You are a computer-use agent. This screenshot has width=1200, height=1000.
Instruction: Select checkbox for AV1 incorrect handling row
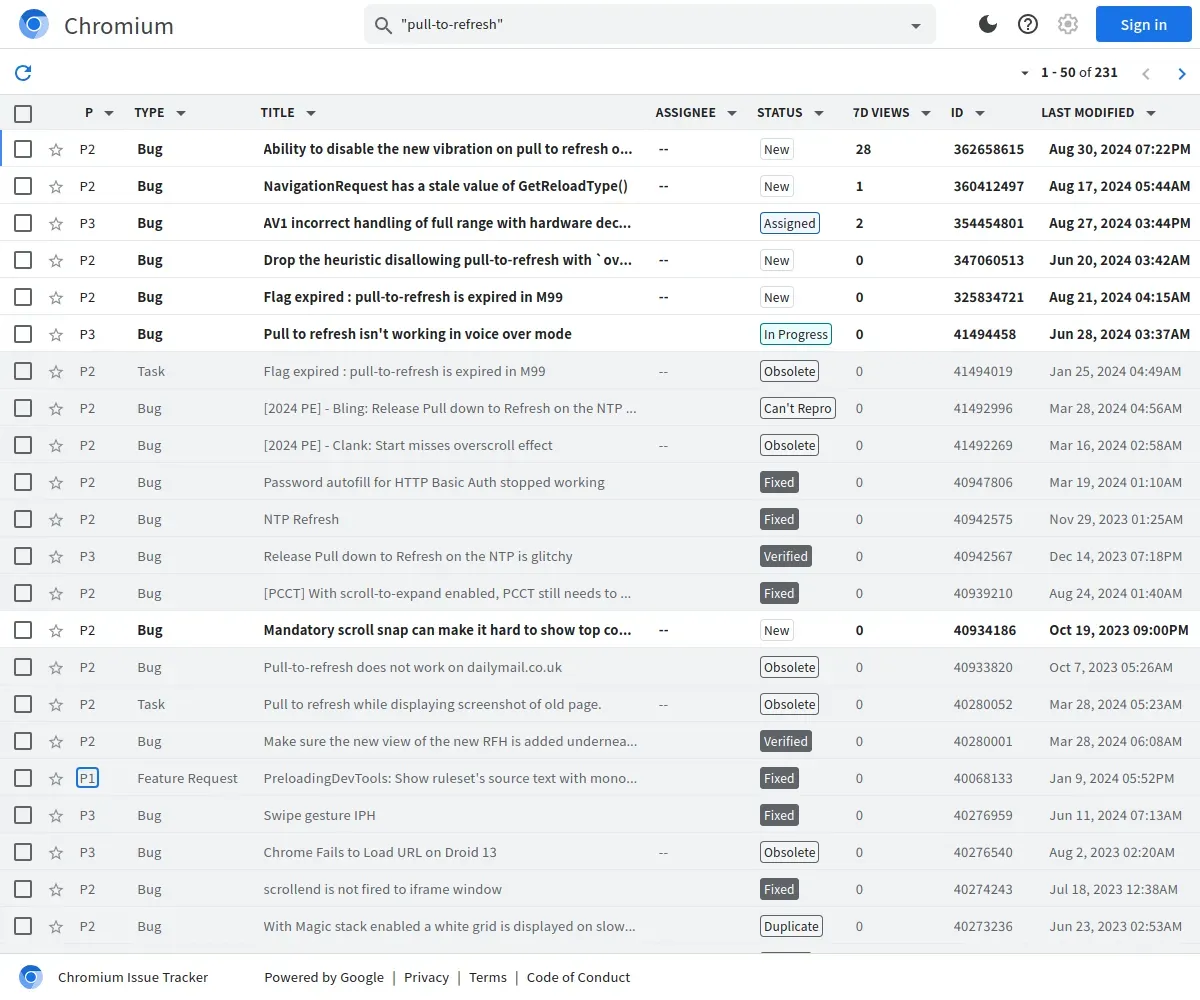click(23, 223)
